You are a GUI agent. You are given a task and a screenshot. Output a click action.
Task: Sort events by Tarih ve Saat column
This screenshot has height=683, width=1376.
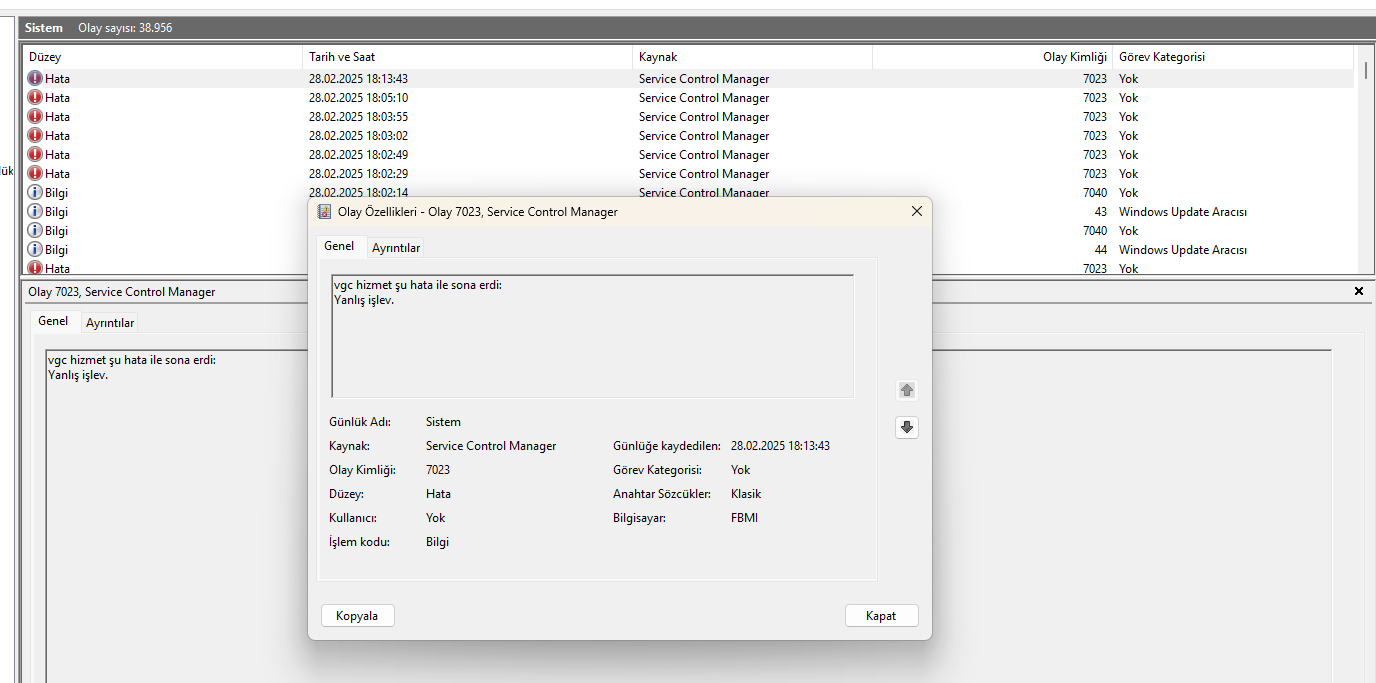(466, 57)
